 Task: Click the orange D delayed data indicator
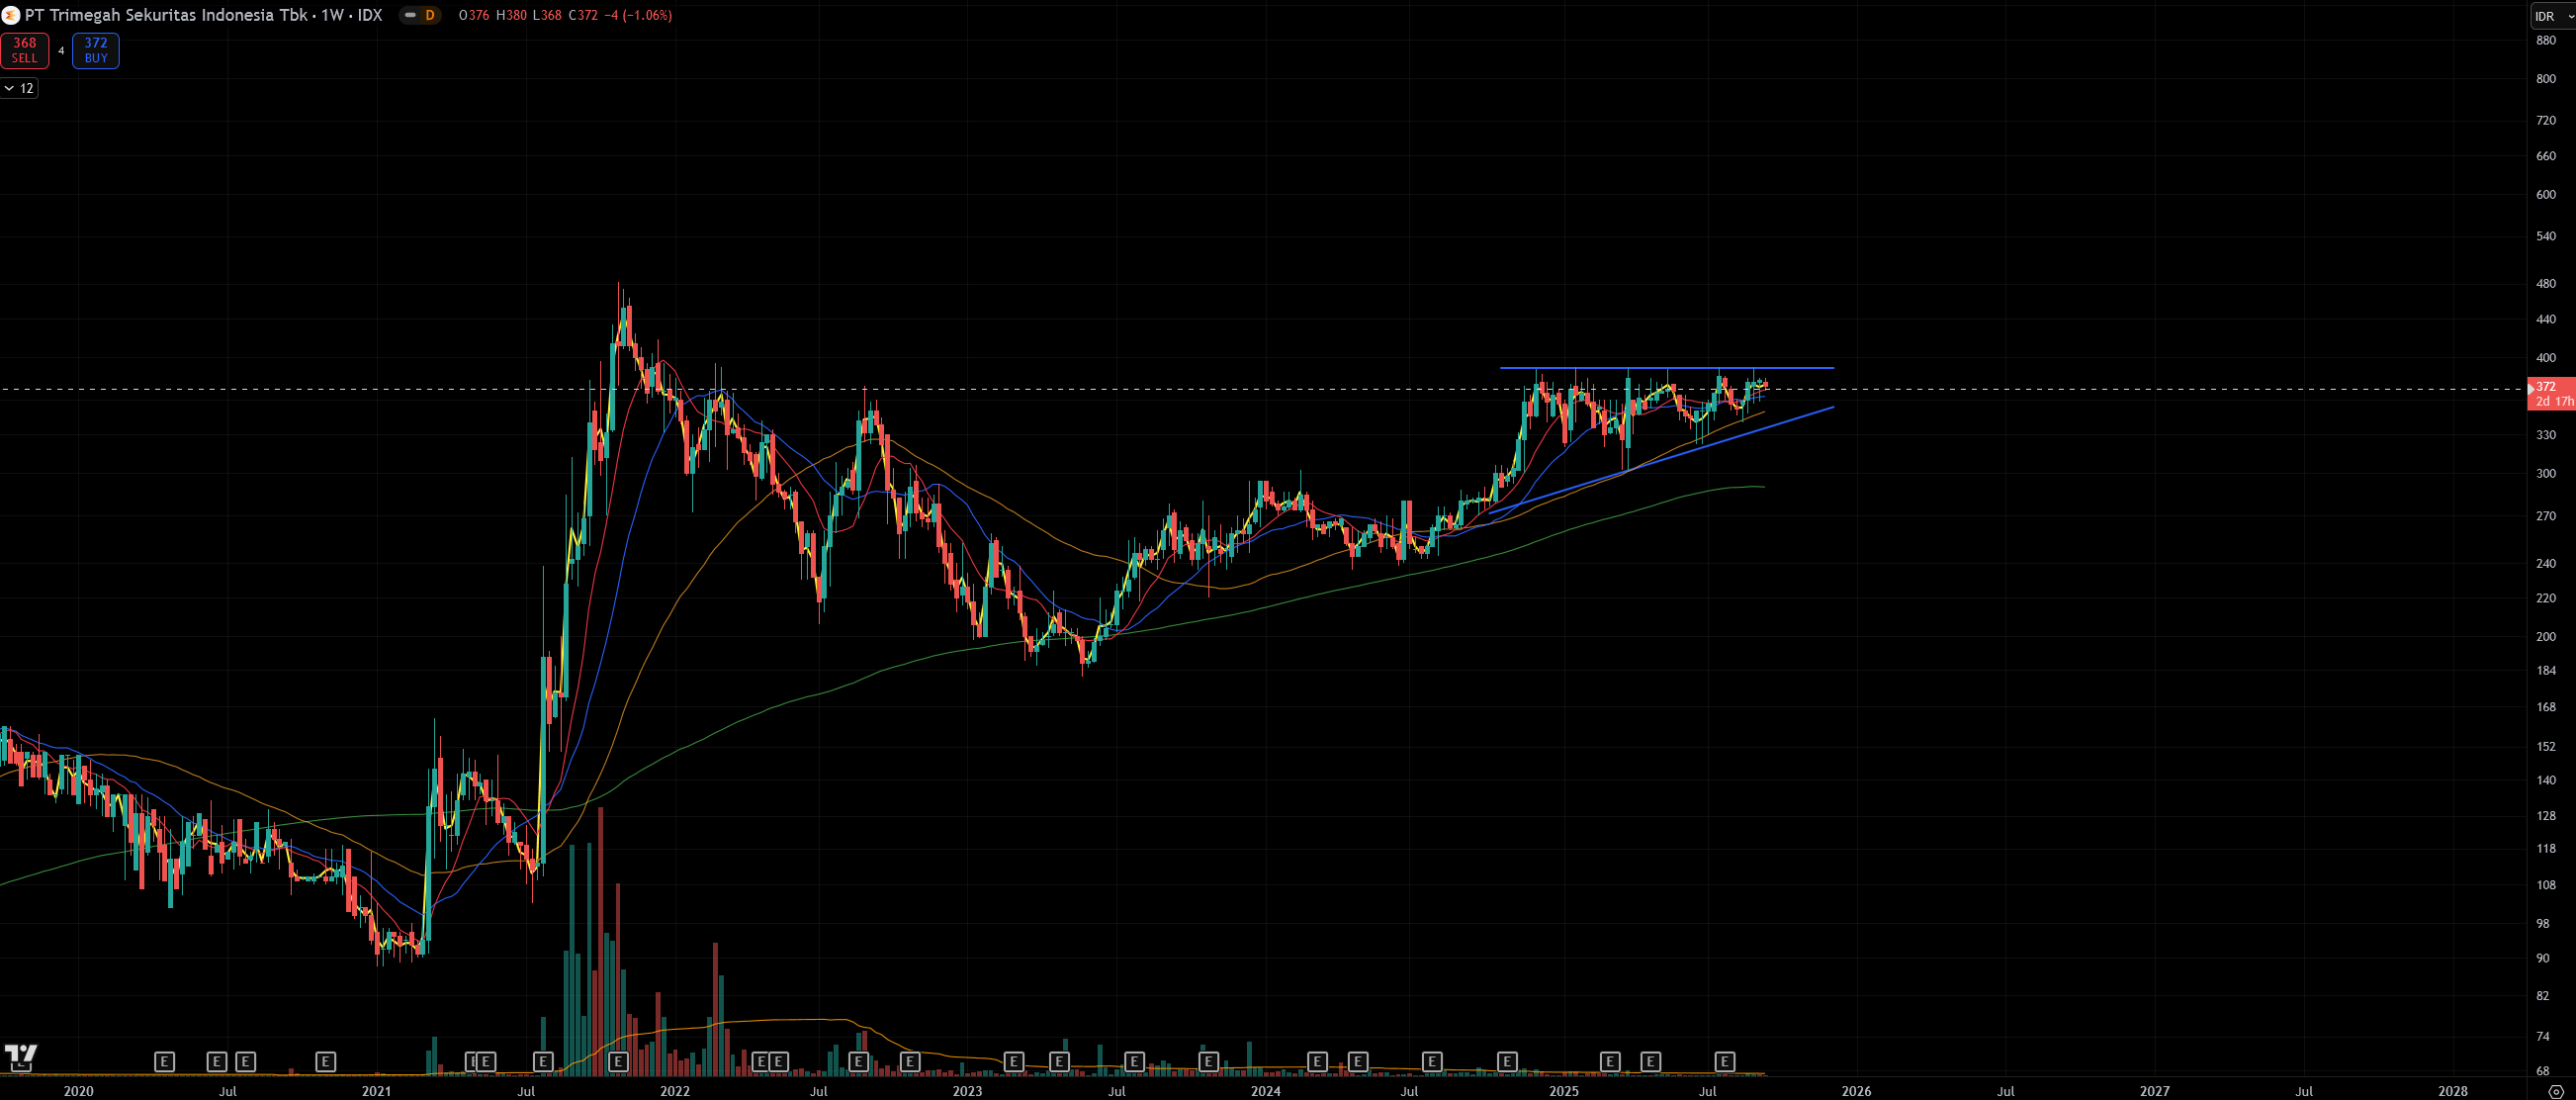coord(430,15)
